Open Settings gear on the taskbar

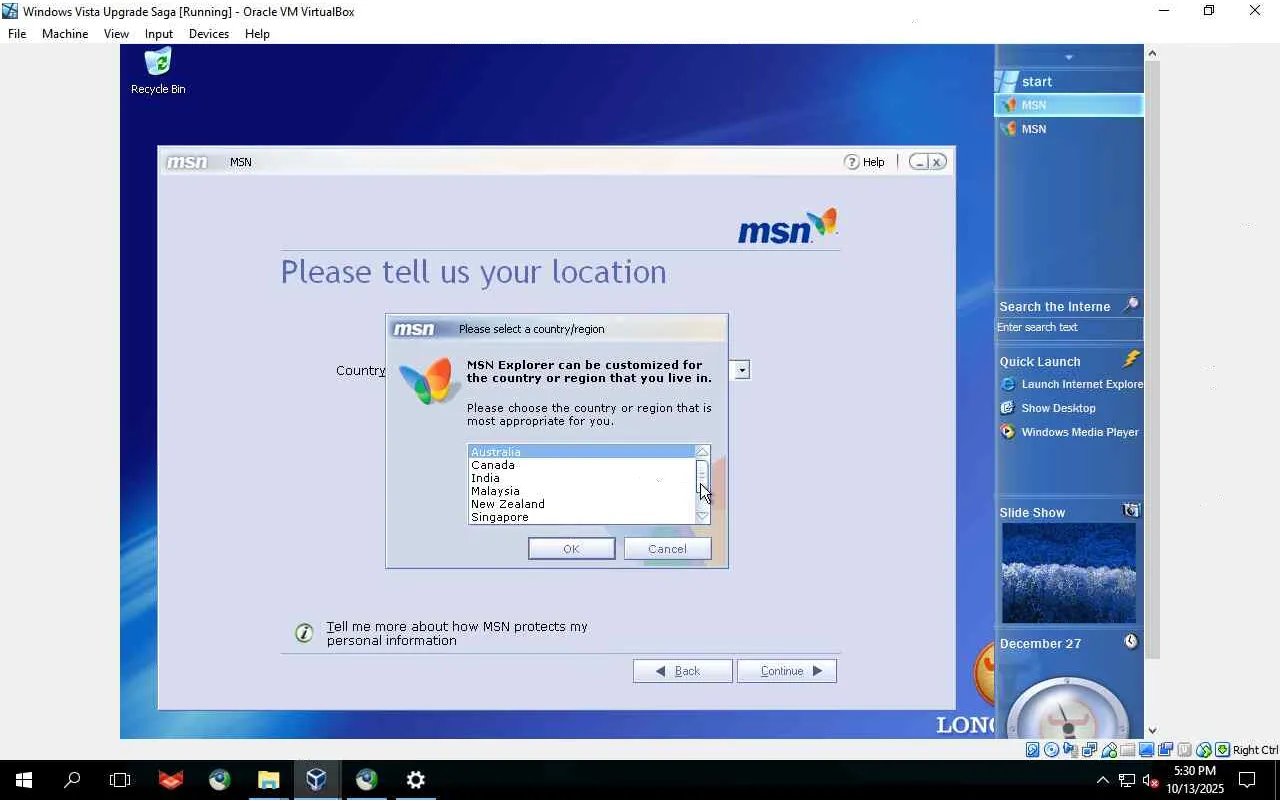coord(416,780)
